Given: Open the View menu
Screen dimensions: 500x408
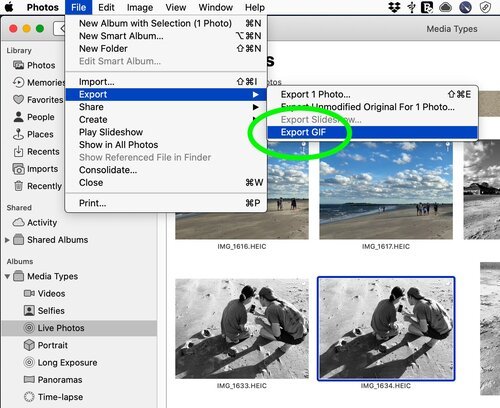Looking at the screenshot, I should (176, 7).
